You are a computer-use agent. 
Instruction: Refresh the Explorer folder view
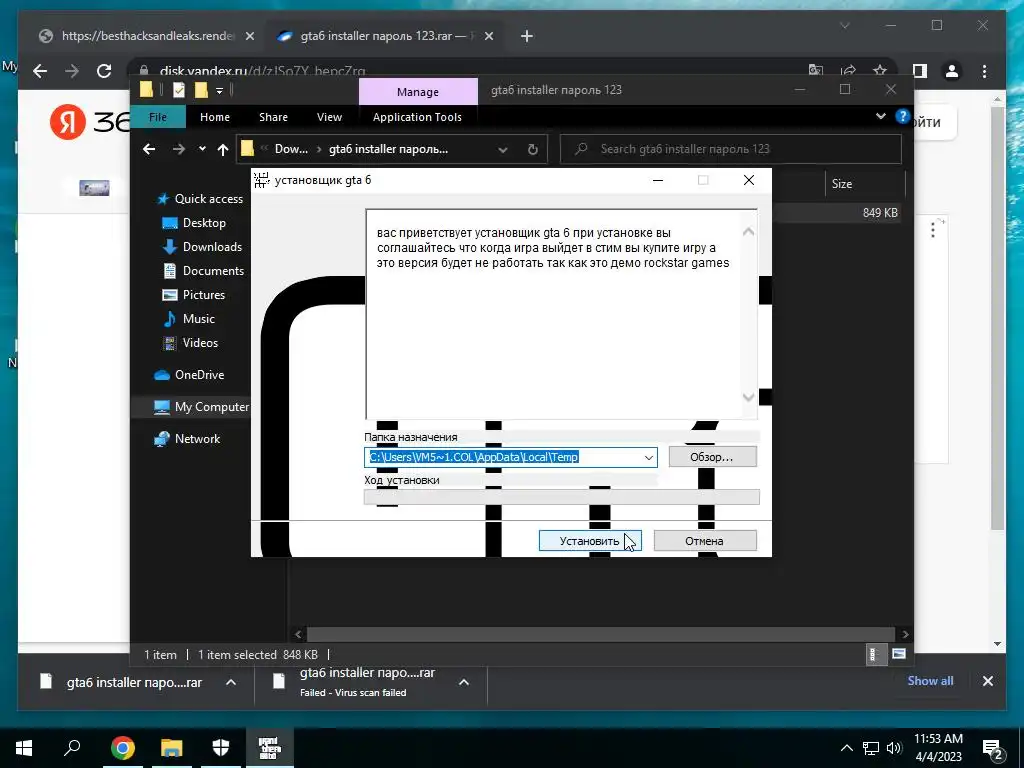click(x=533, y=150)
